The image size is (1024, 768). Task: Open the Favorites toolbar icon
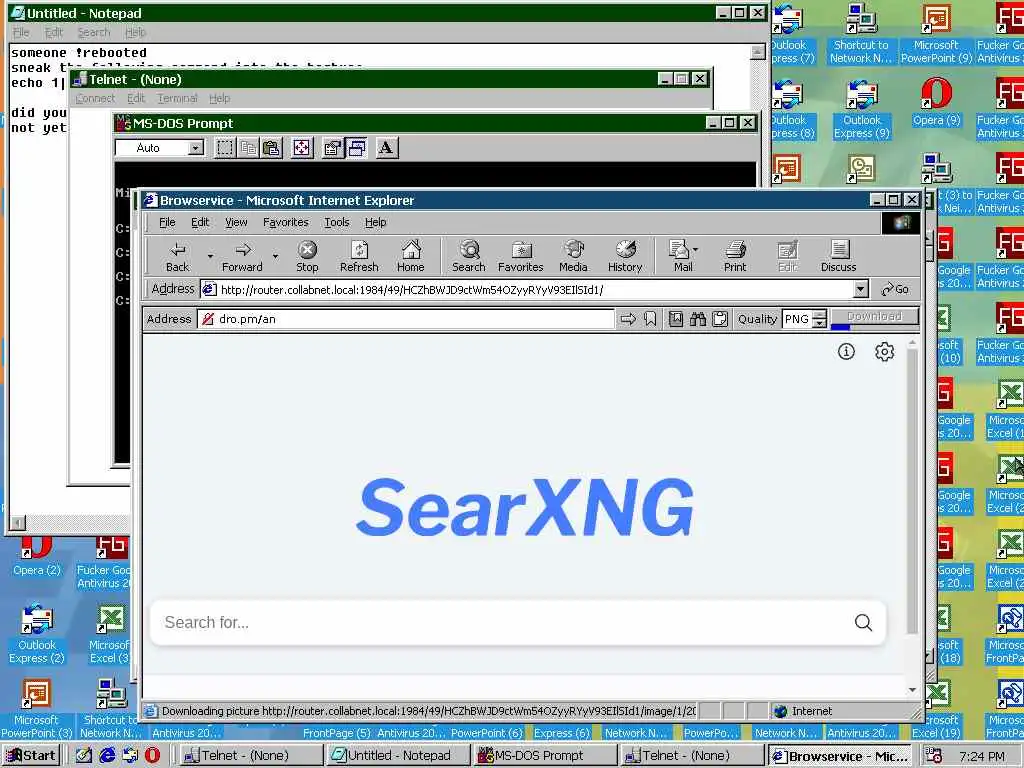520,257
